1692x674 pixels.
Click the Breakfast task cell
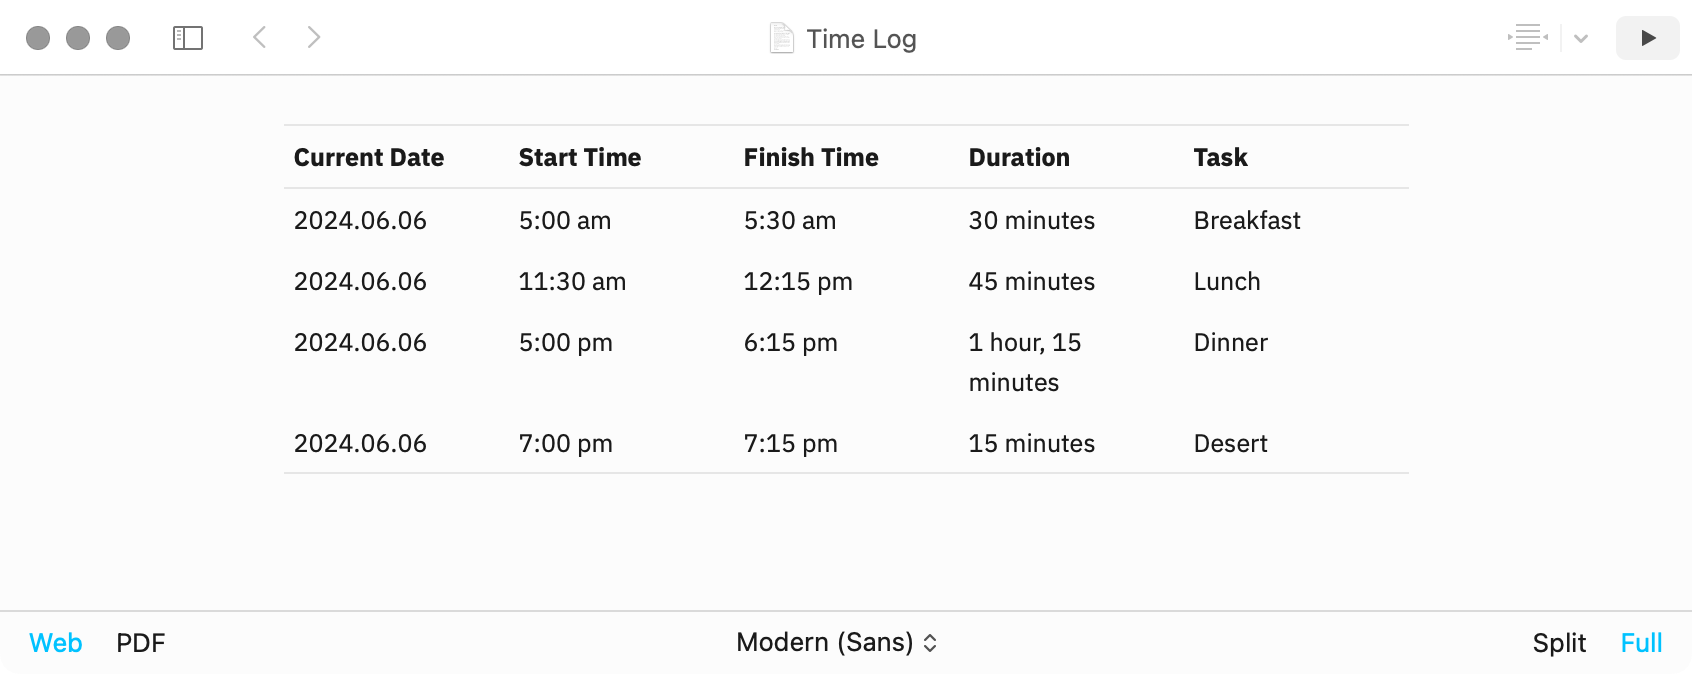click(x=1247, y=220)
